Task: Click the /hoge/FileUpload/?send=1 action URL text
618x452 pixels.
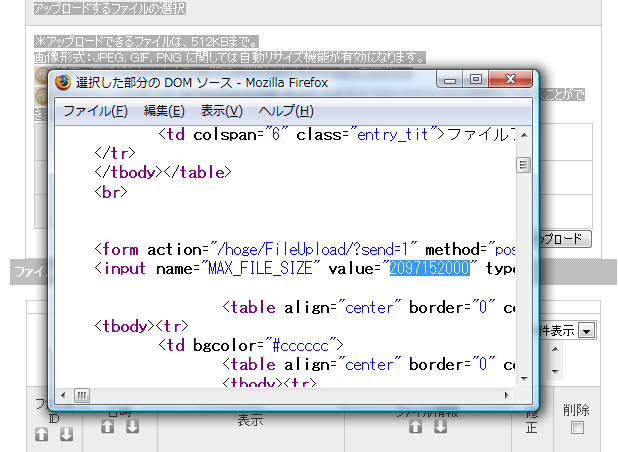Action: click(x=313, y=249)
